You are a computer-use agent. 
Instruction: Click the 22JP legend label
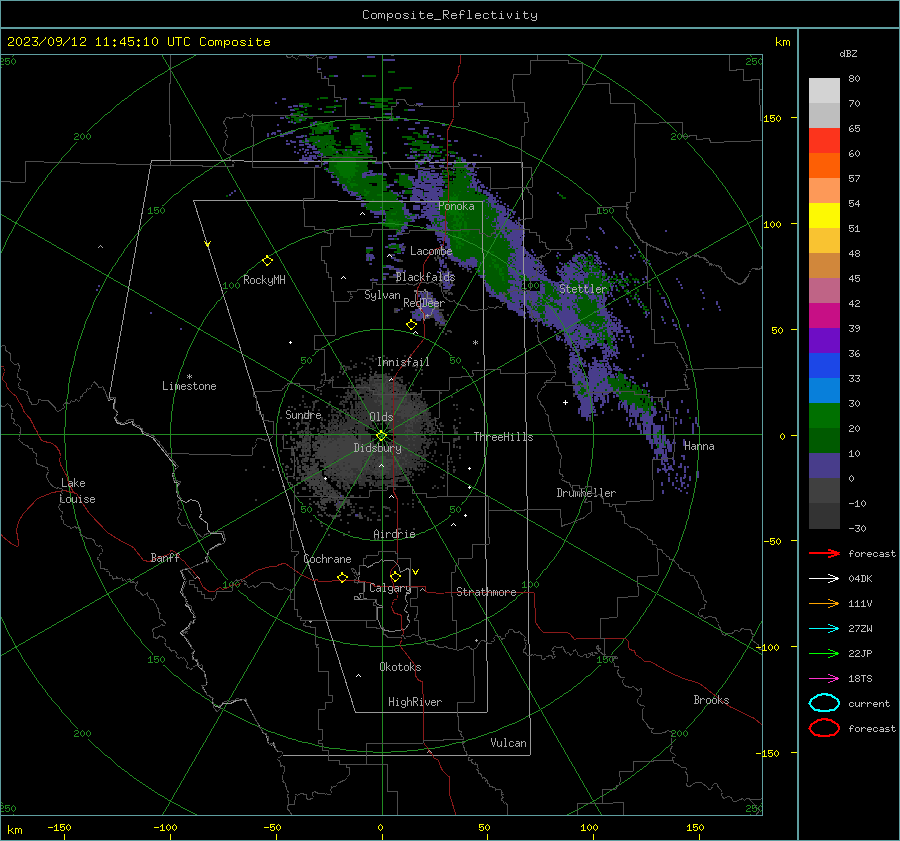point(860,653)
